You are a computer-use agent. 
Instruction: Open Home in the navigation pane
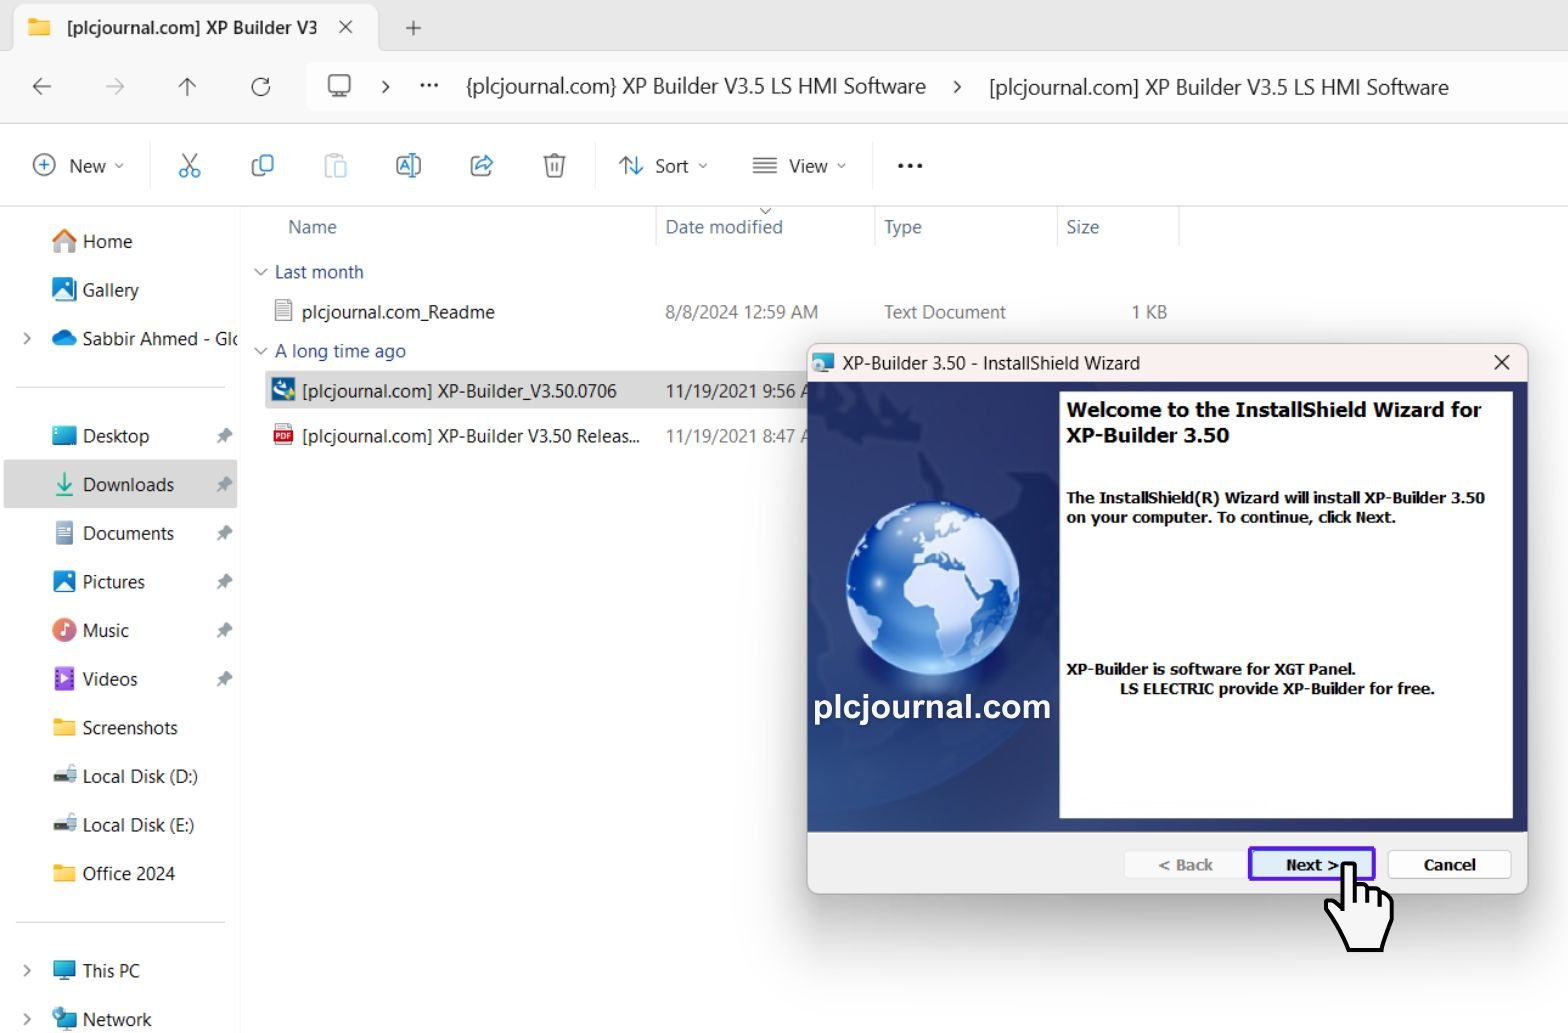107,241
